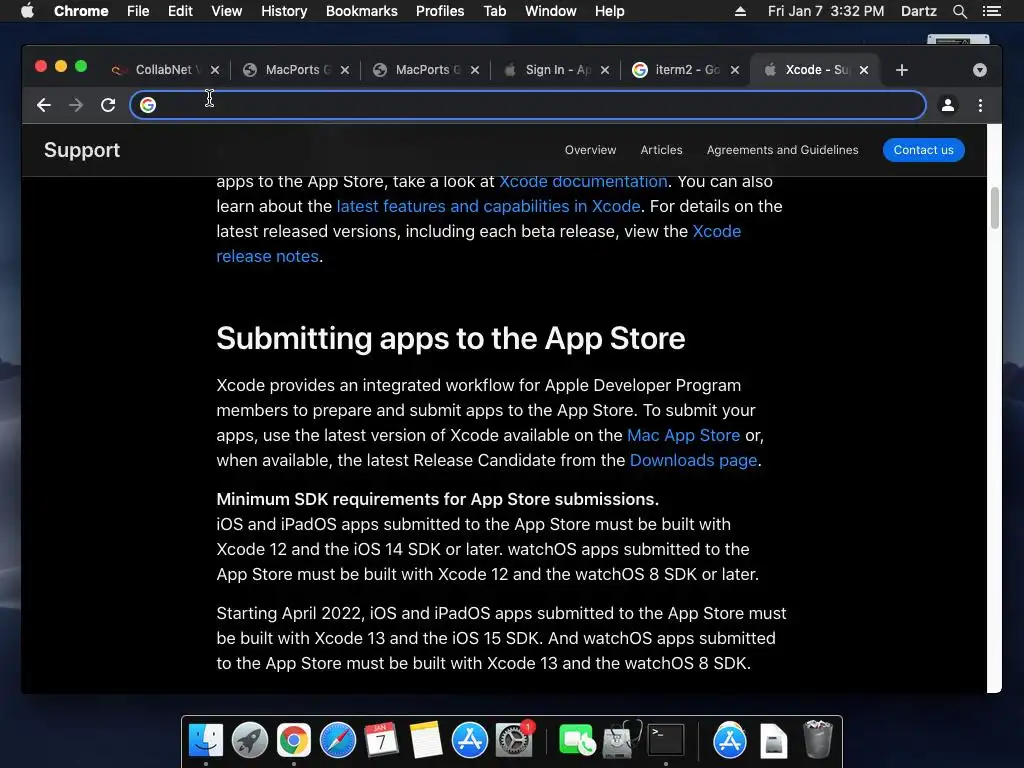
Task: Open Spotlight search in menu bar
Action: (959, 11)
